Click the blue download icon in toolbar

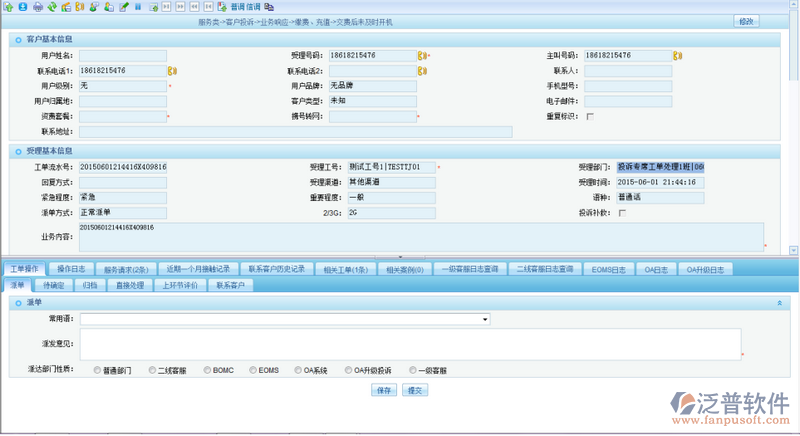tap(23, 6)
